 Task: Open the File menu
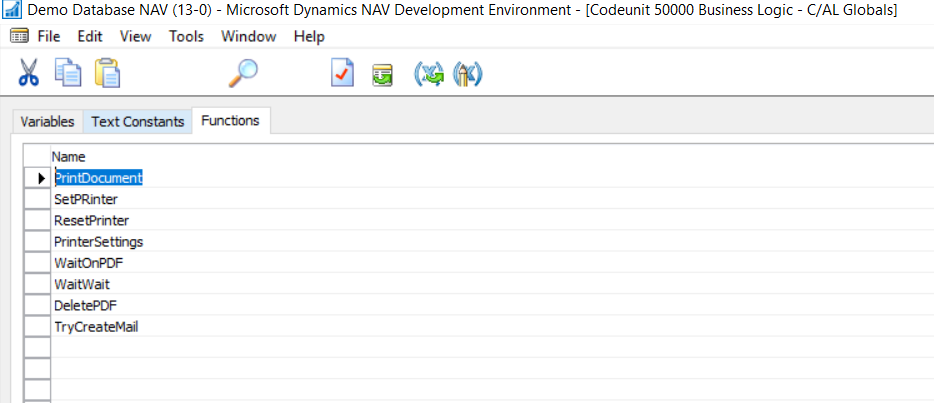(x=49, y=37)
